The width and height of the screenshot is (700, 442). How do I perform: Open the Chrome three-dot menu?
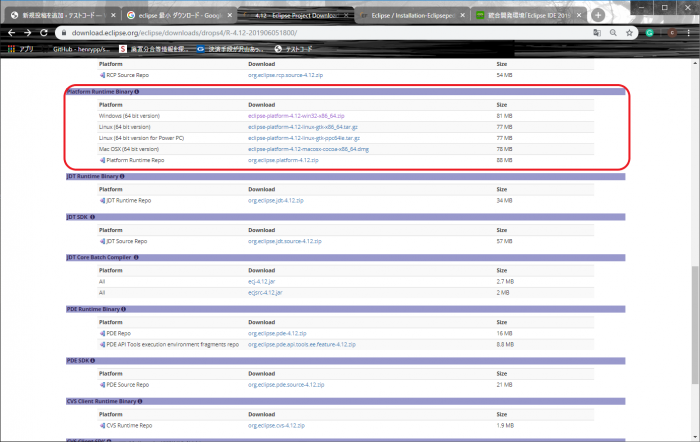(x=689, y=33)
